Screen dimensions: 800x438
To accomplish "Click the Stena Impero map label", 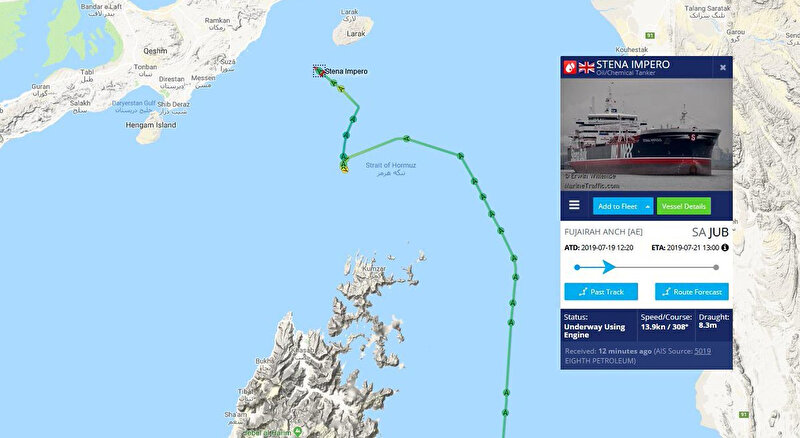I will pyautogui.click(x=346, y=71).
